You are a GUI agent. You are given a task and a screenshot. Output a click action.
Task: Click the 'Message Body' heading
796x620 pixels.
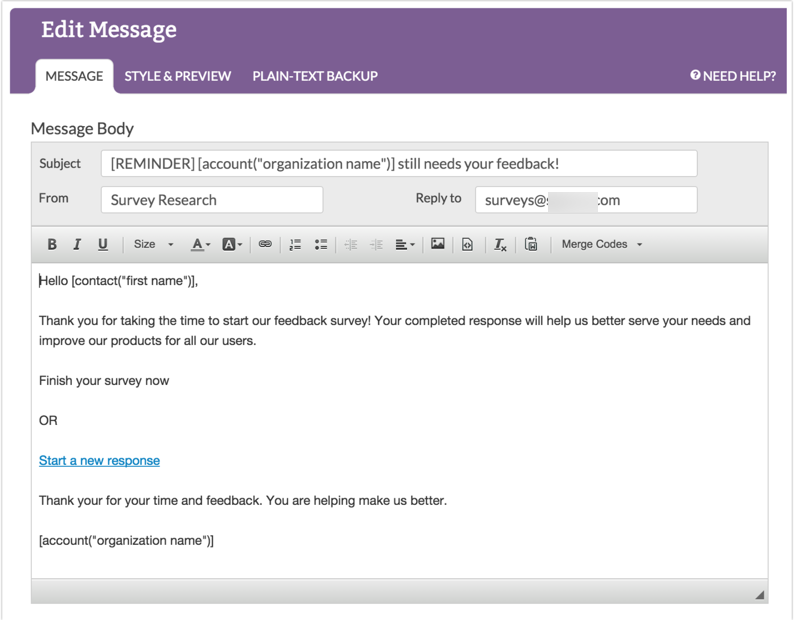pos(82,128)
